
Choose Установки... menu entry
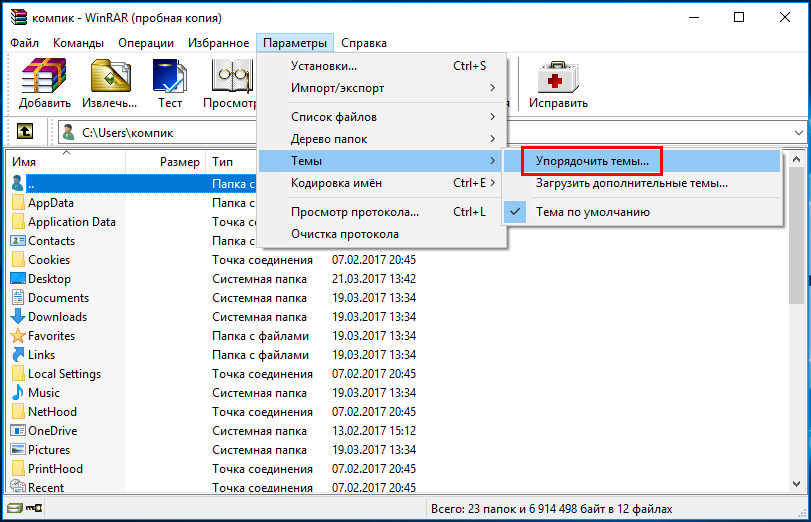tap(382, 66)
